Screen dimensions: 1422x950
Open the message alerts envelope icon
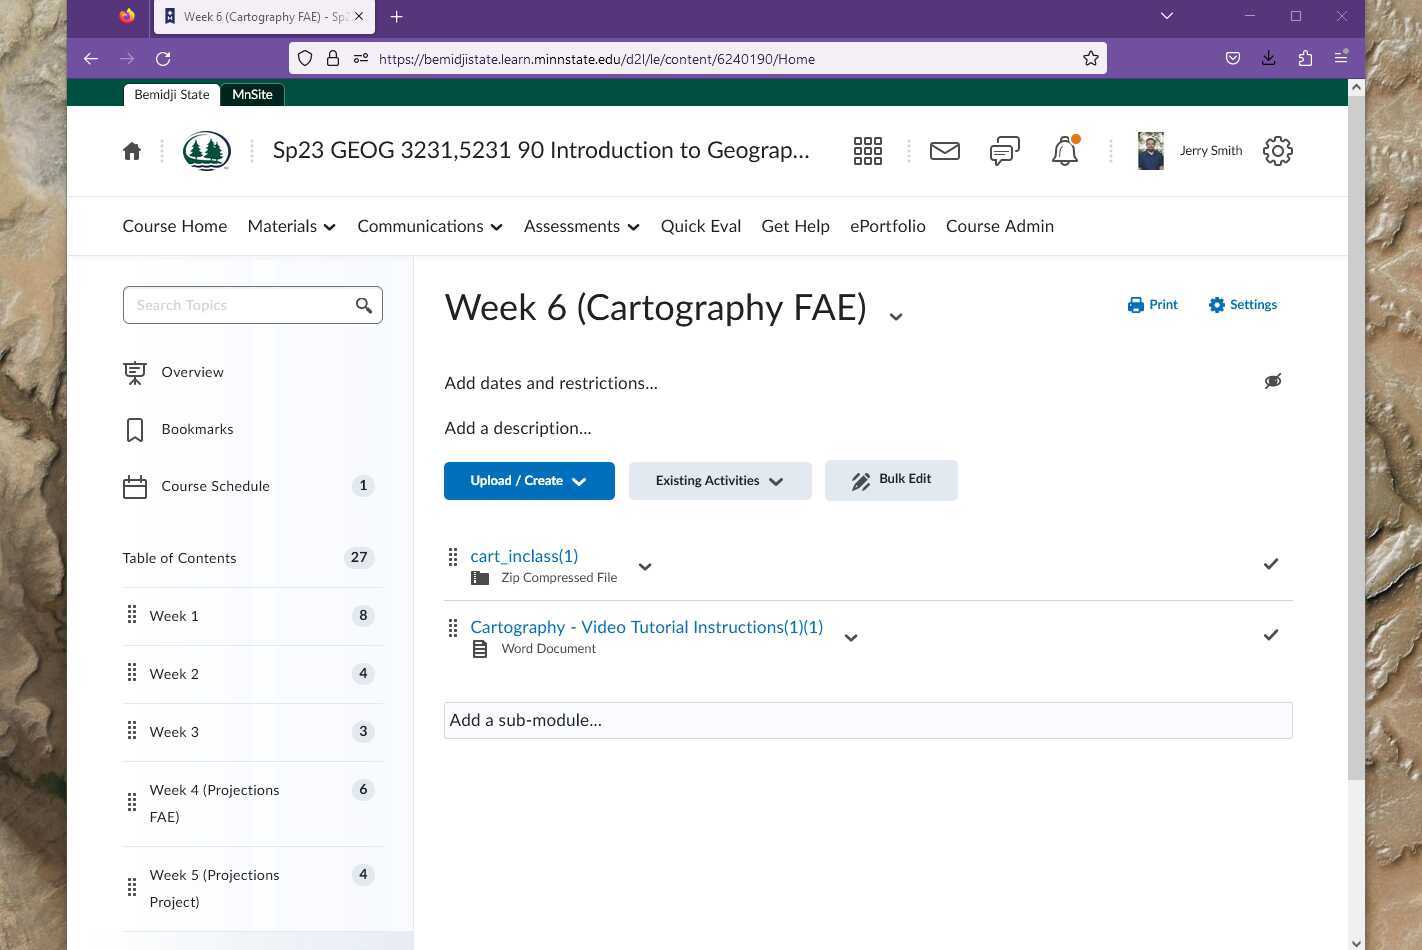944,151
